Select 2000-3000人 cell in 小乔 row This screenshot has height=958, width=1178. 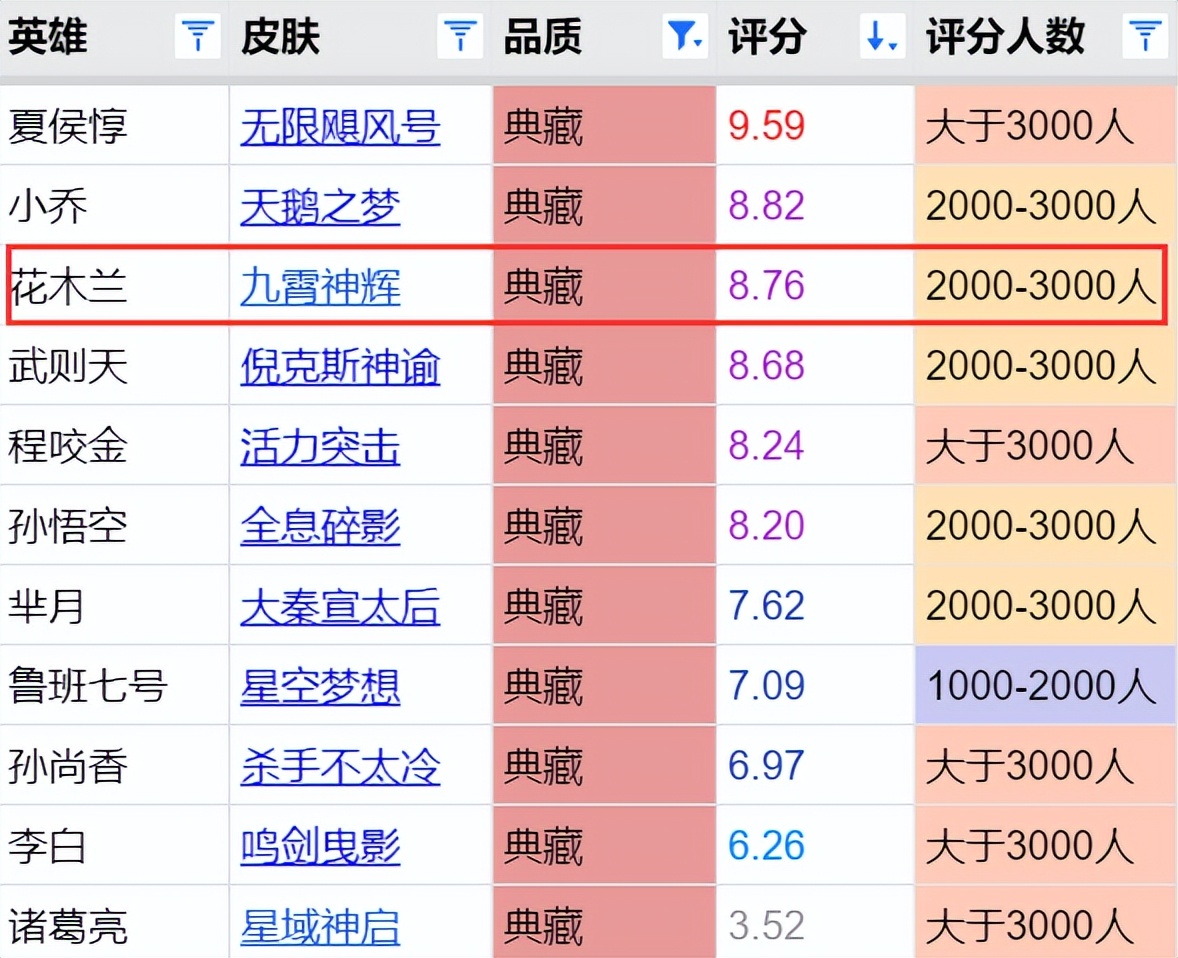[x=1046, y=205]
